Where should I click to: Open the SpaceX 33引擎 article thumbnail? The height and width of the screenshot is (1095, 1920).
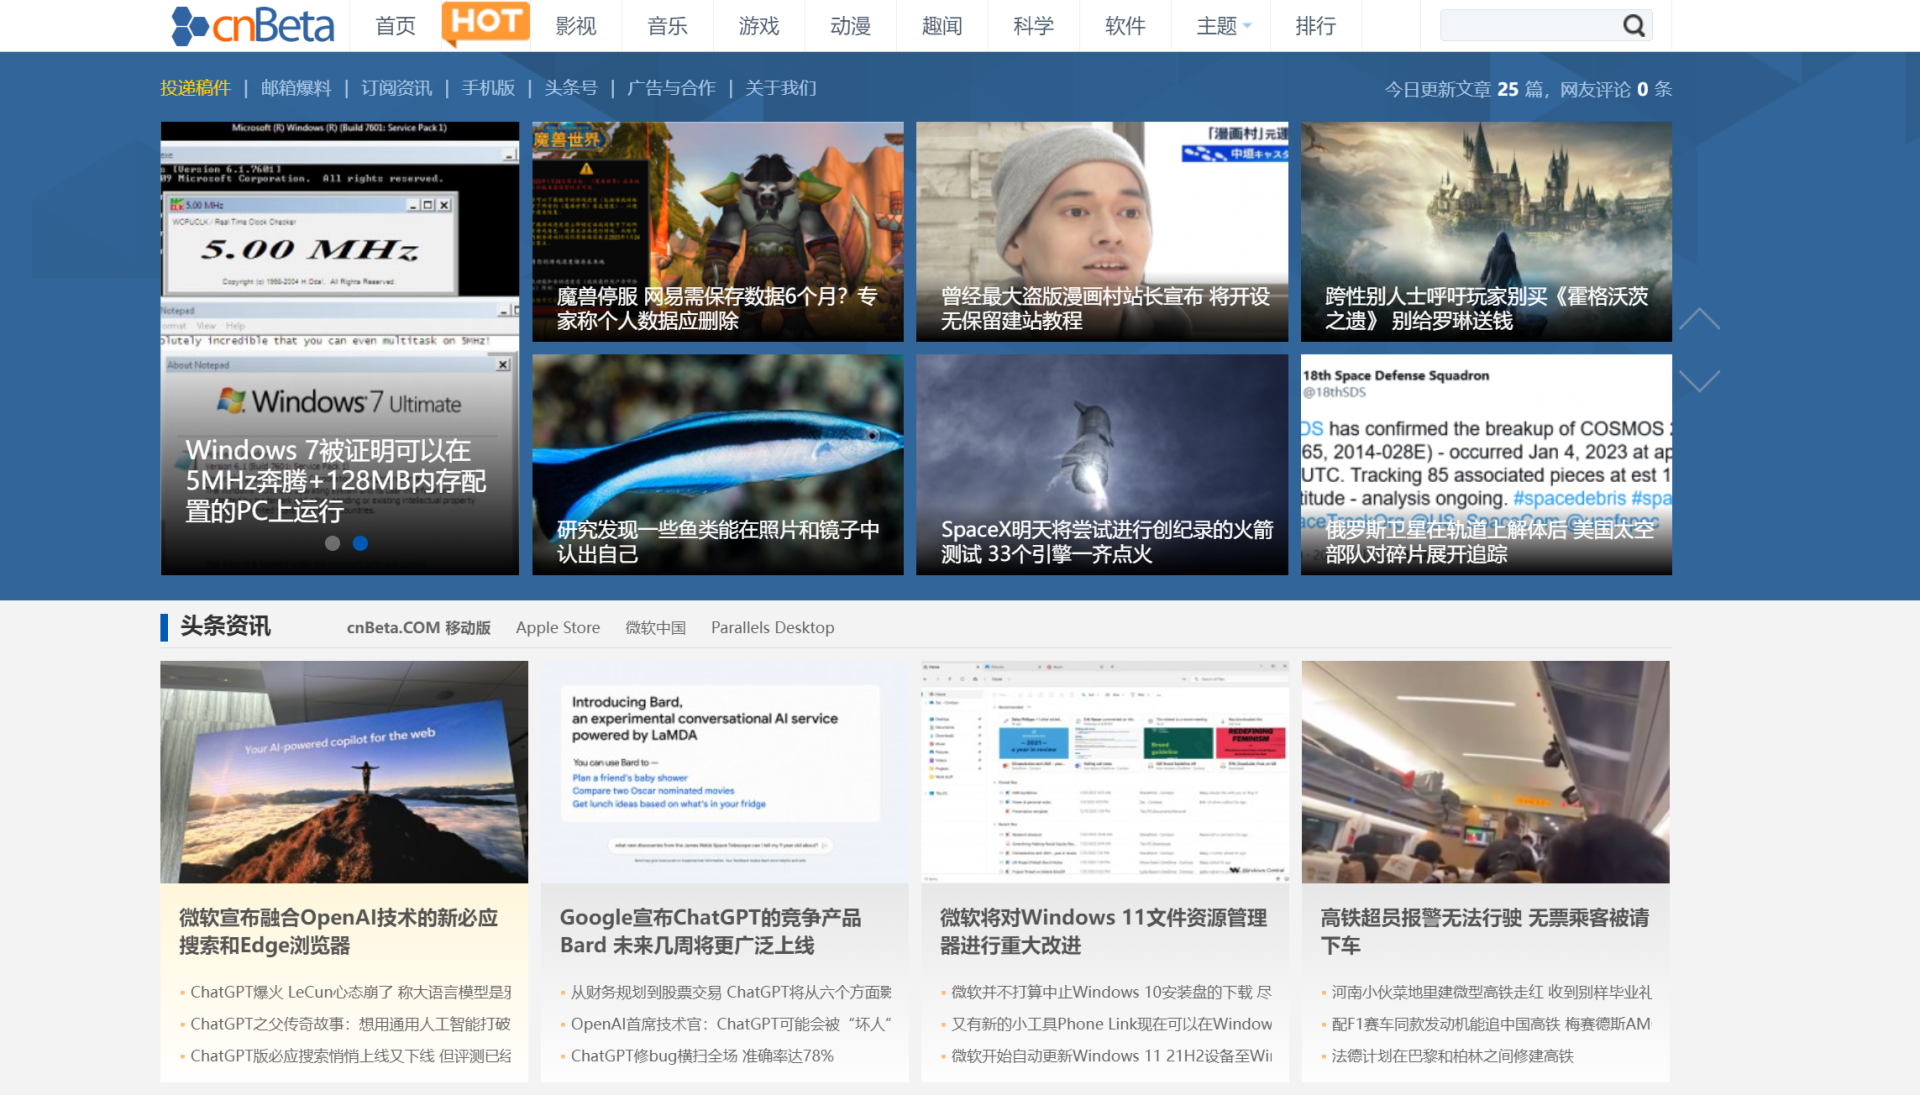[1102, 465]
